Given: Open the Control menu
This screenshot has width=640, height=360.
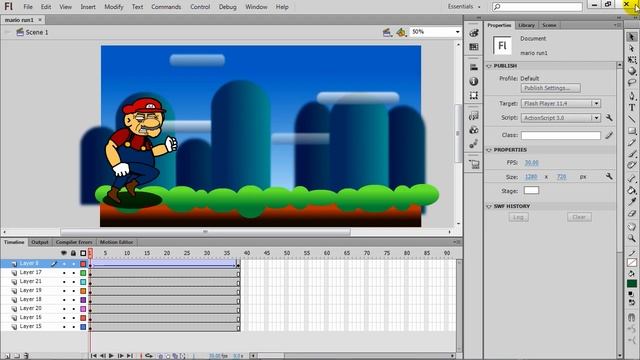Looking at the screenshot, I should (200, 7).
